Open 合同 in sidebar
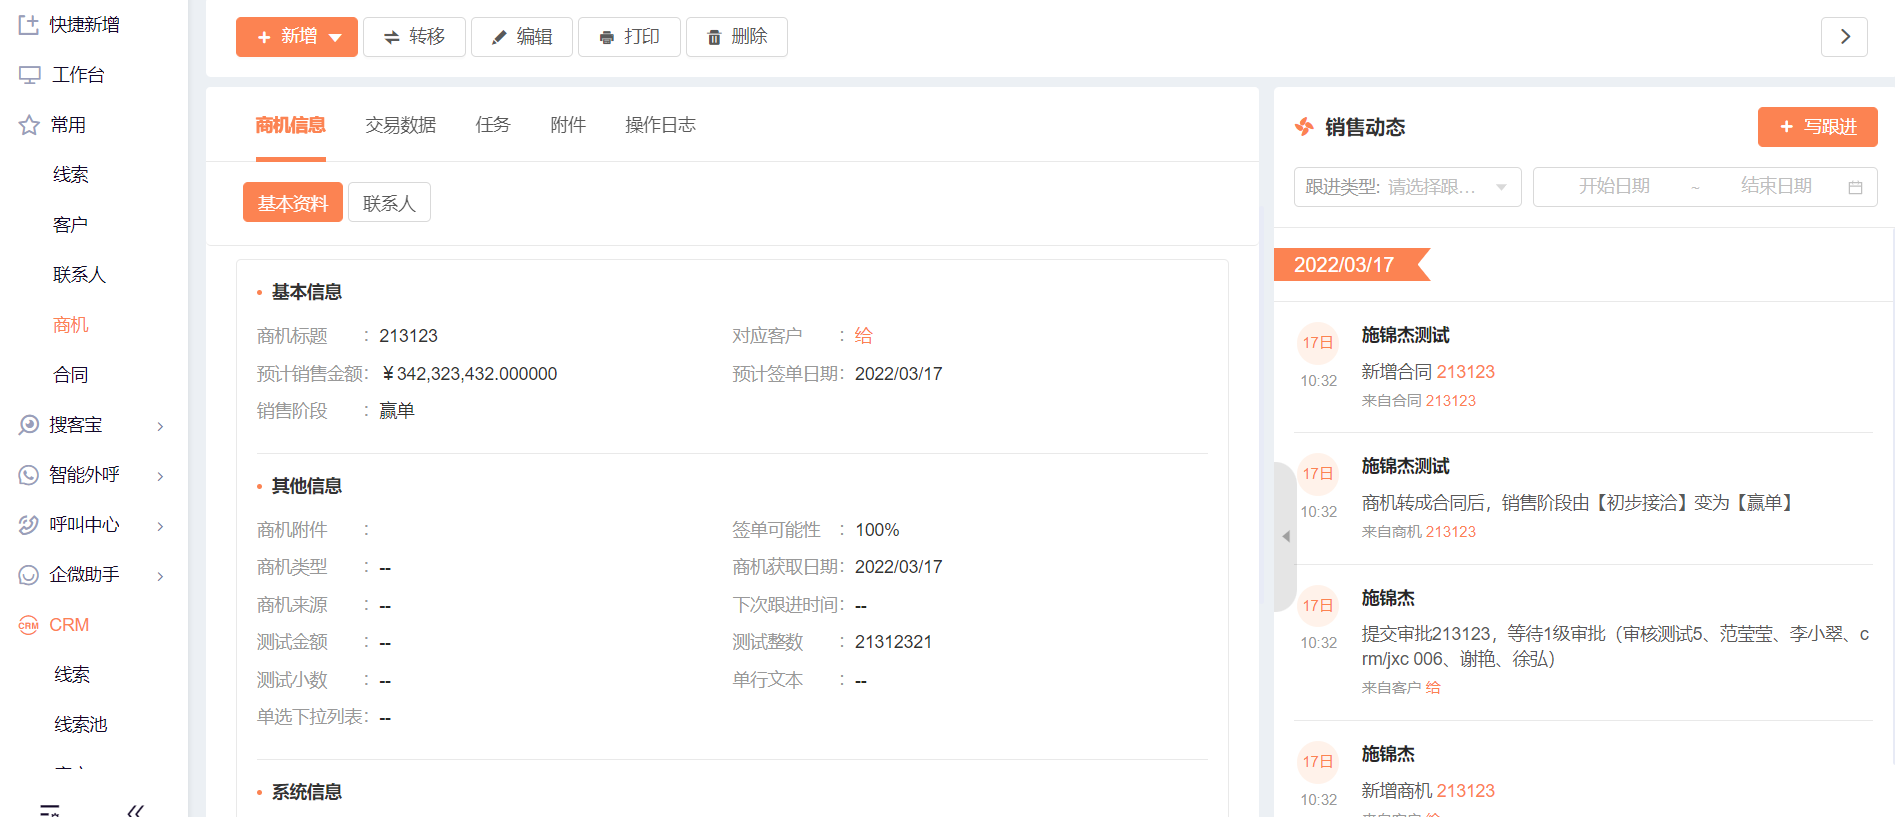1895x817 pixels. [x=71, y=375]
